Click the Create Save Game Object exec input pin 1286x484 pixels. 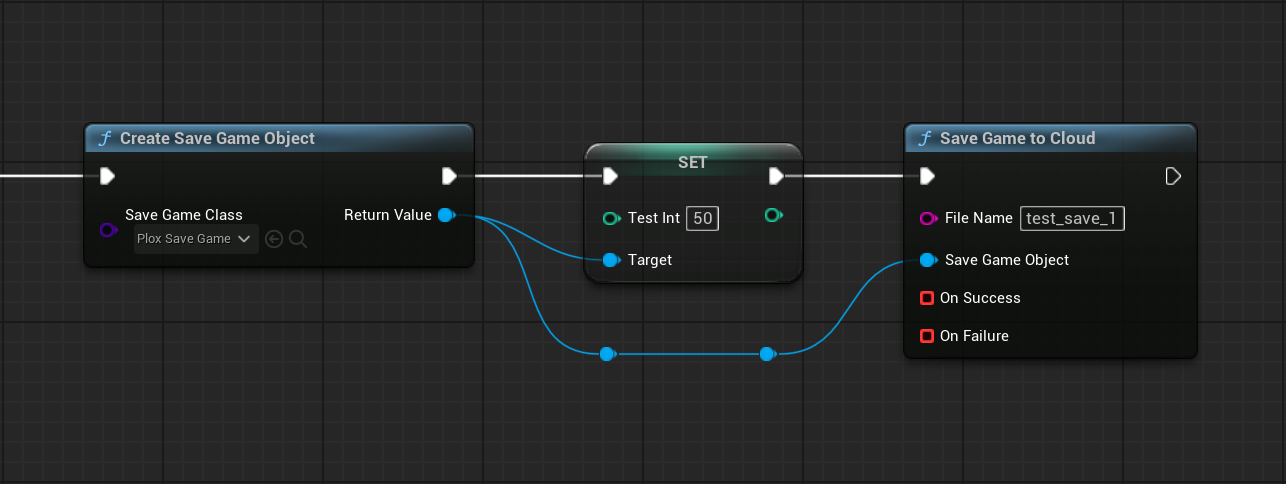107,176
